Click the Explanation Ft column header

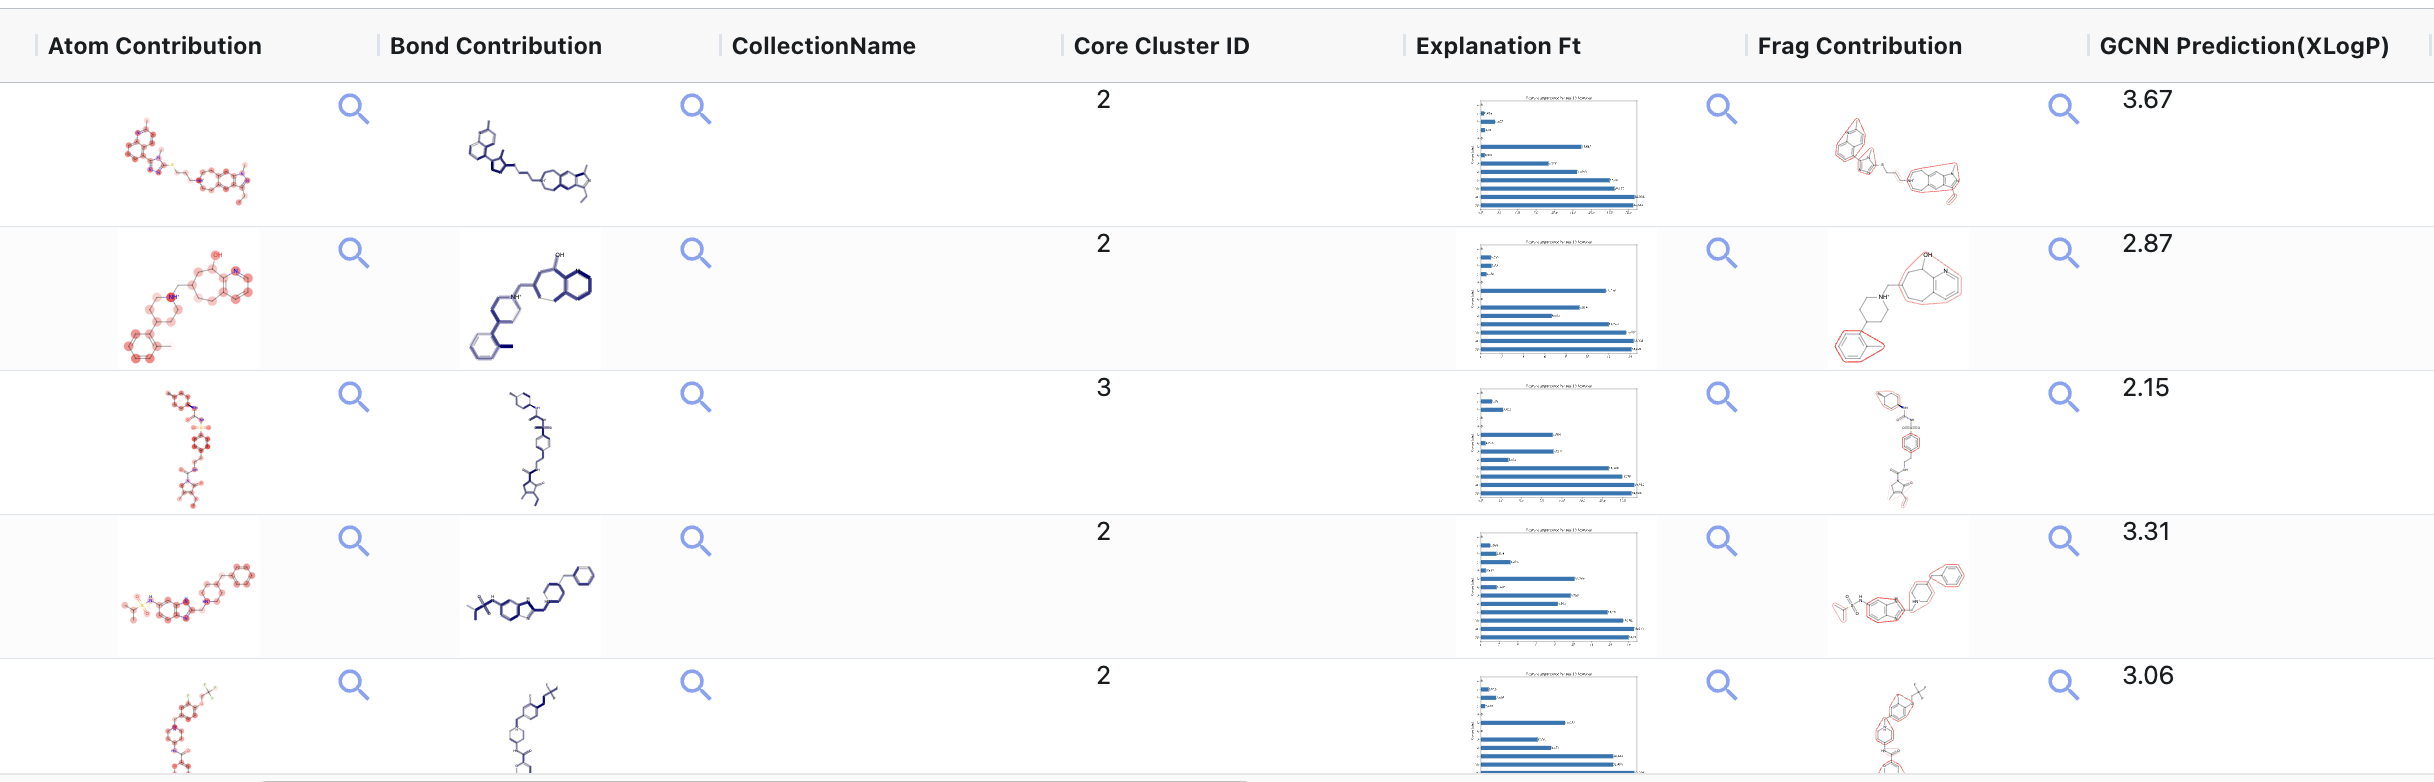click(x=1498, y=46)
